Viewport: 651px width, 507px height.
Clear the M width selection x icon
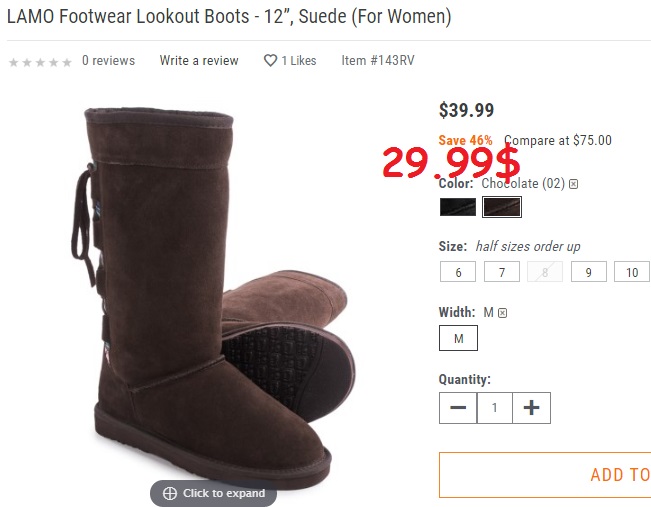pos(502,313)
